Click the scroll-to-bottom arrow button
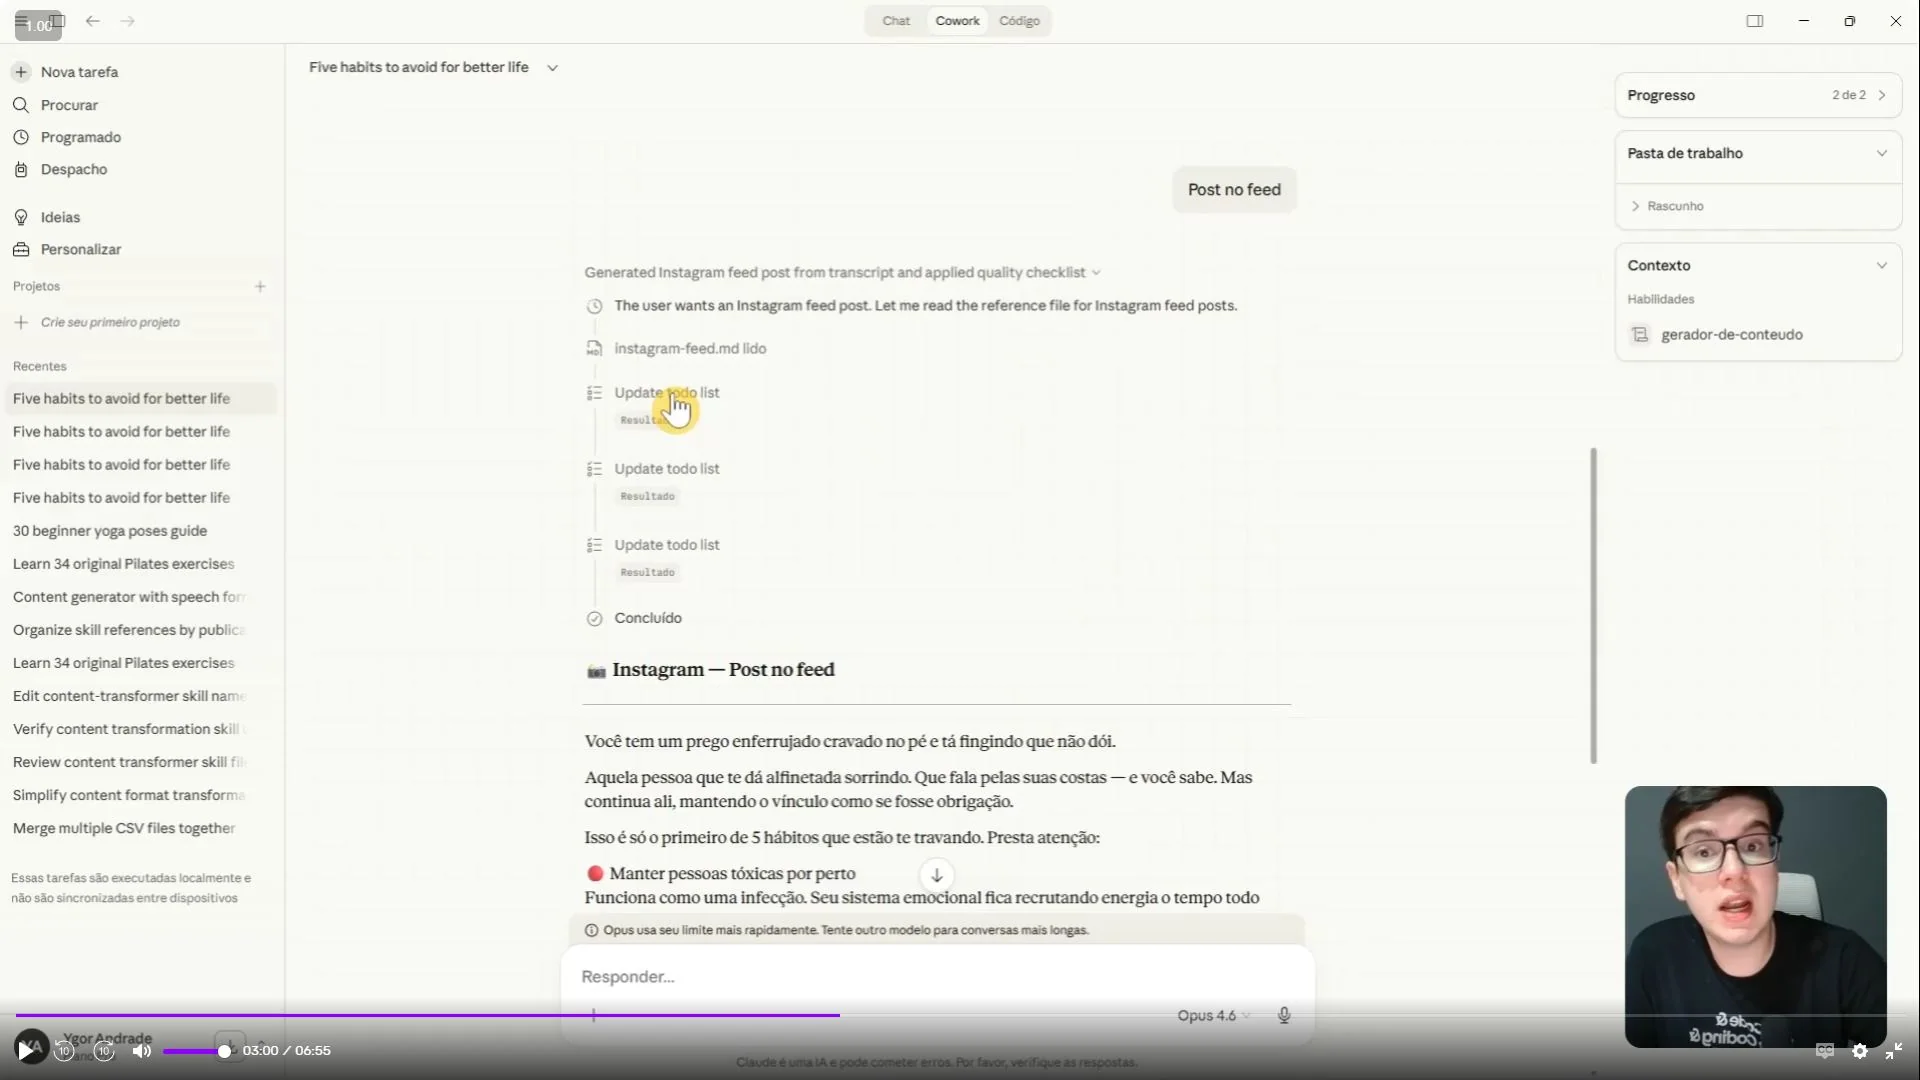 (937, 875)
